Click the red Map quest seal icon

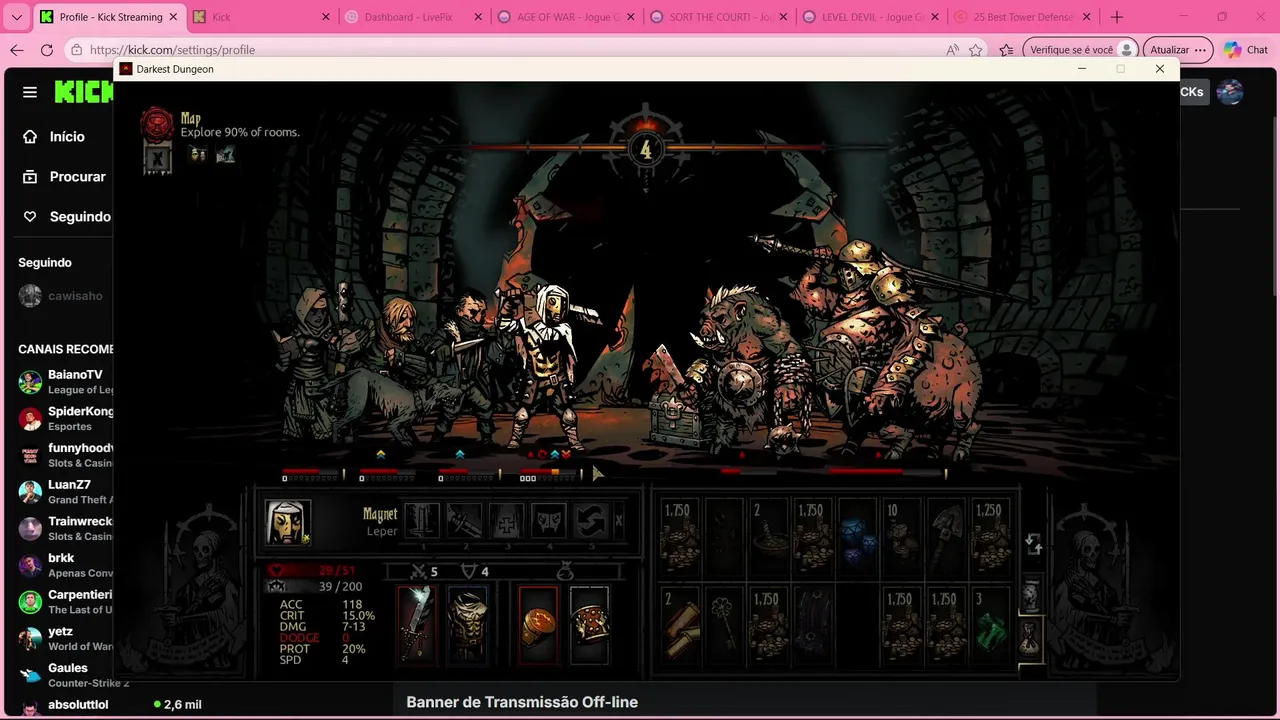tap(157, 124)
